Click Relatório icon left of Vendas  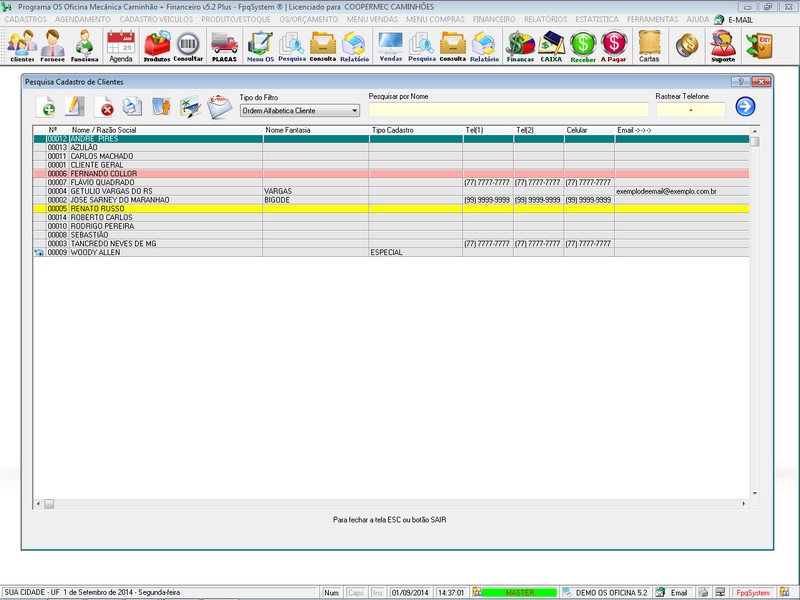355,46
